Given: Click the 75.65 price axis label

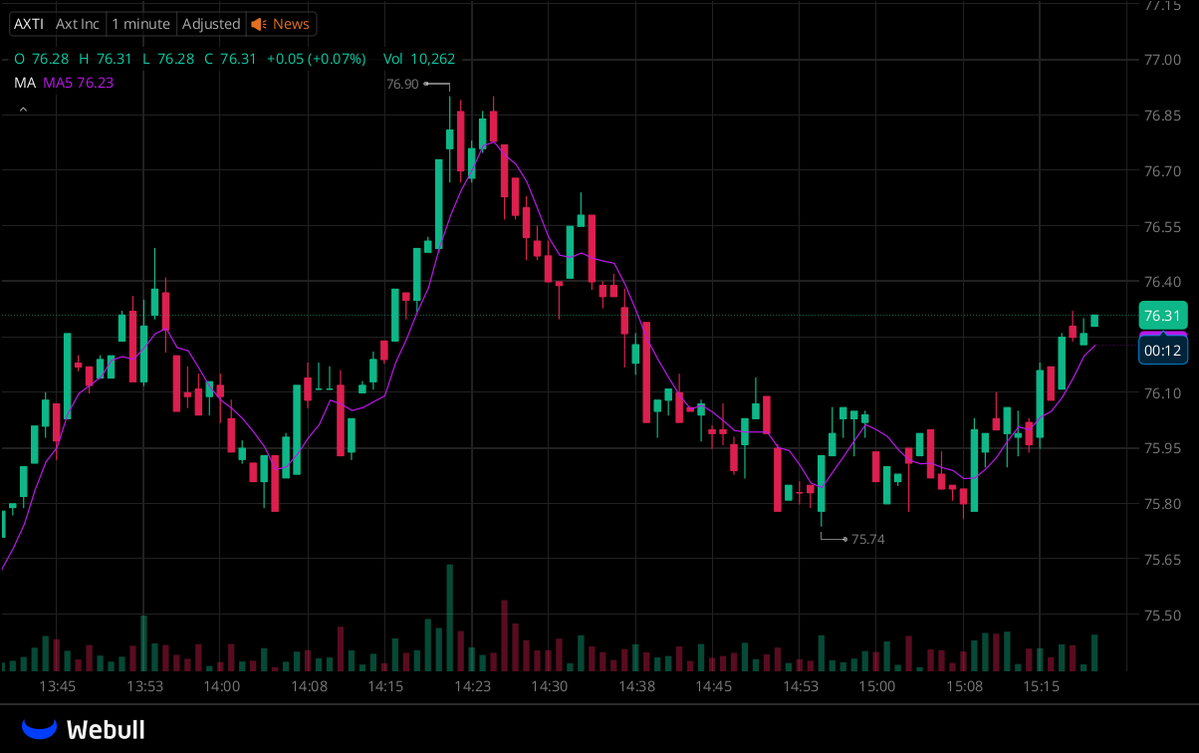Looking at the screenshot, I should [x=1162, y=560].
